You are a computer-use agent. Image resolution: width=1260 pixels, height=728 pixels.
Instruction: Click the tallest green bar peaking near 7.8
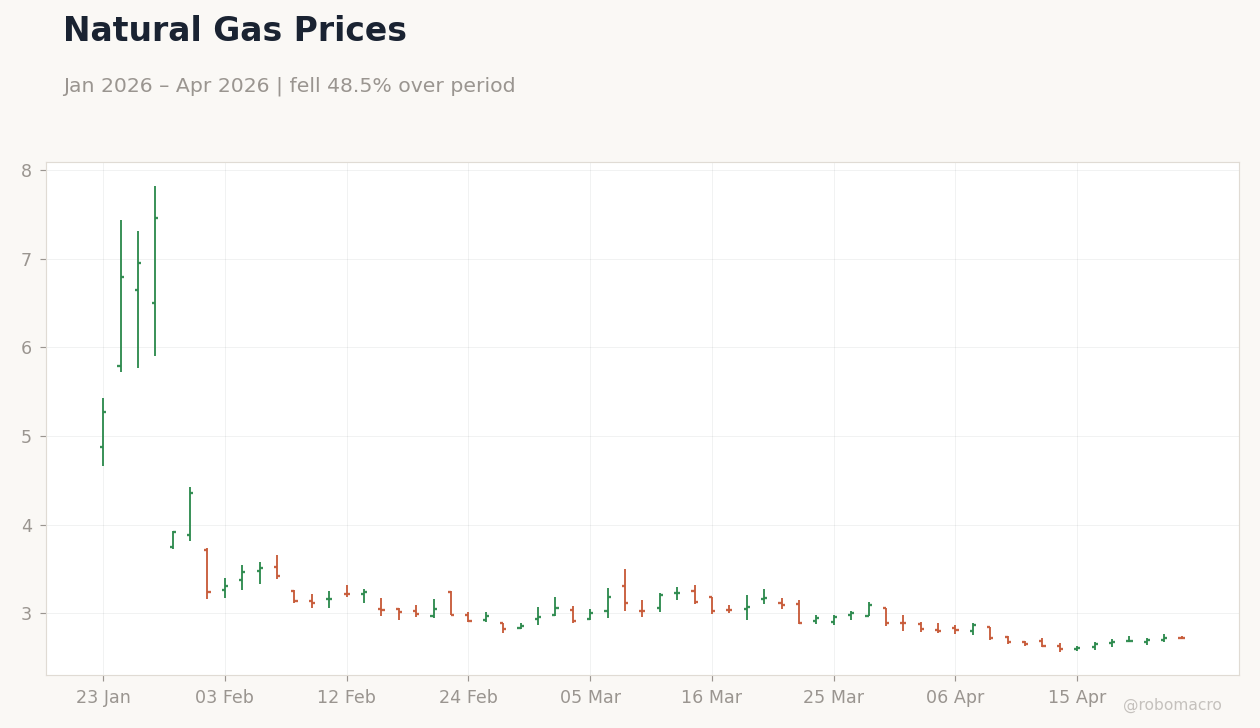(x=155, y=271)
